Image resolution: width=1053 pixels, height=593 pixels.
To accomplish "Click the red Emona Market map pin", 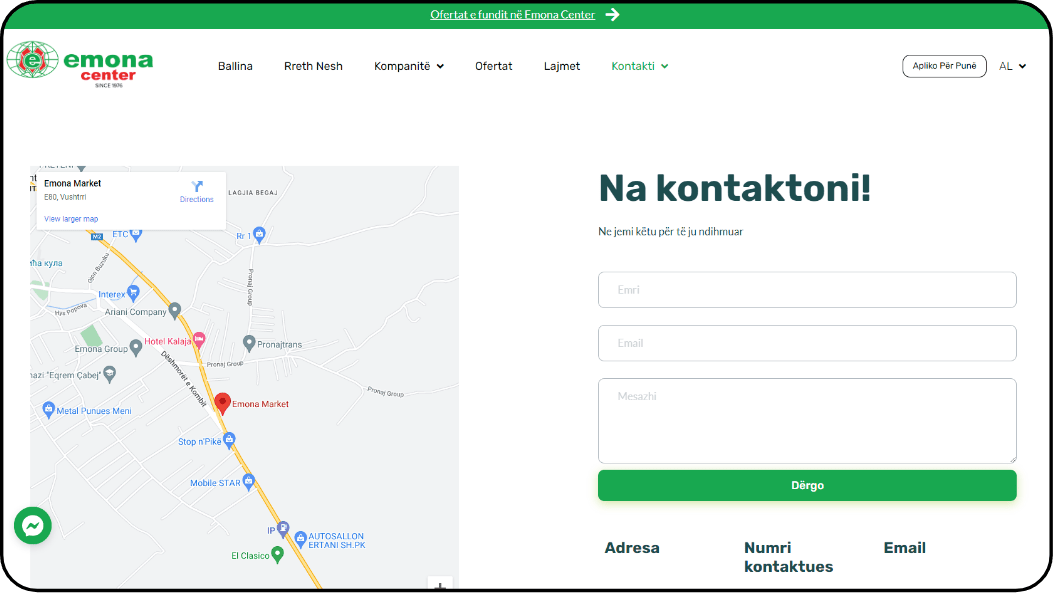I will 223,403.
